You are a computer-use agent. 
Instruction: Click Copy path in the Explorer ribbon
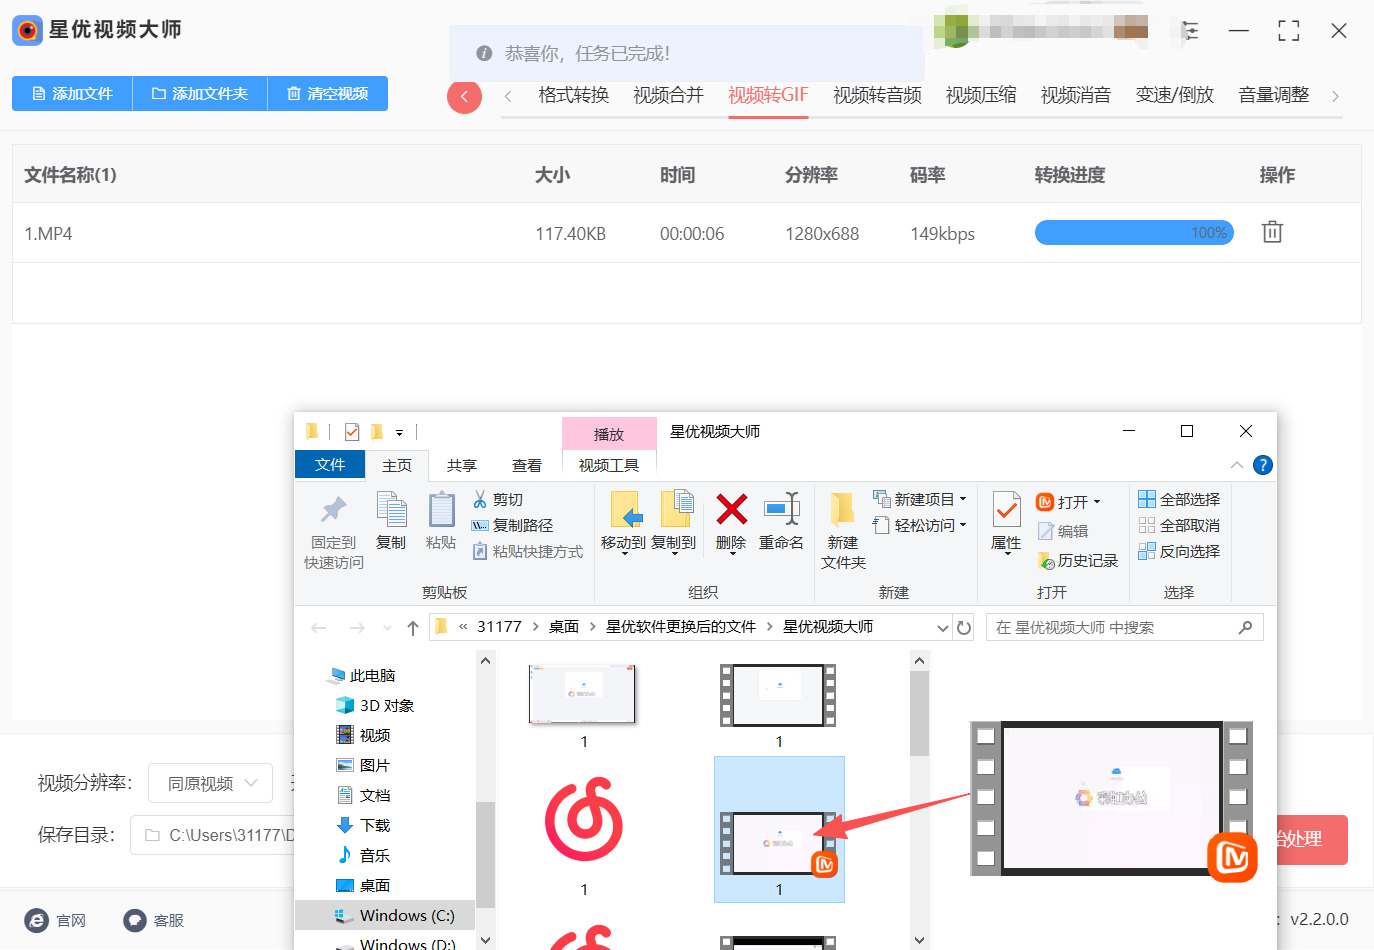(512, 525)
